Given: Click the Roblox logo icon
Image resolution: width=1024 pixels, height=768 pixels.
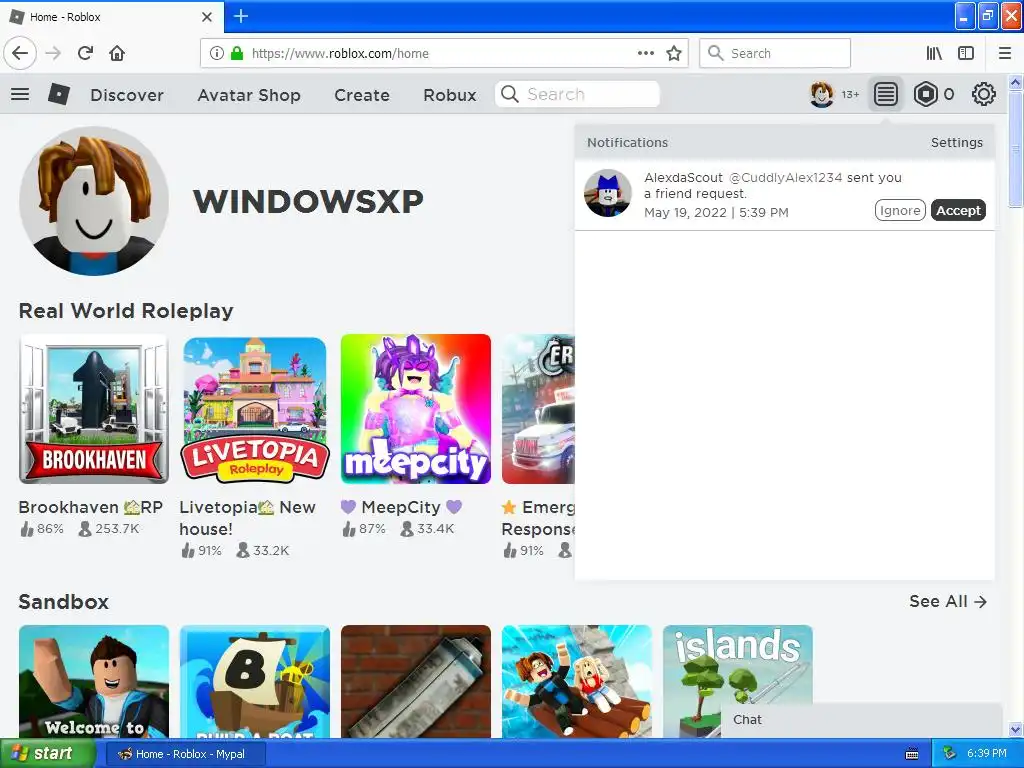Looking at the screenshot, I should coord(59,95).
